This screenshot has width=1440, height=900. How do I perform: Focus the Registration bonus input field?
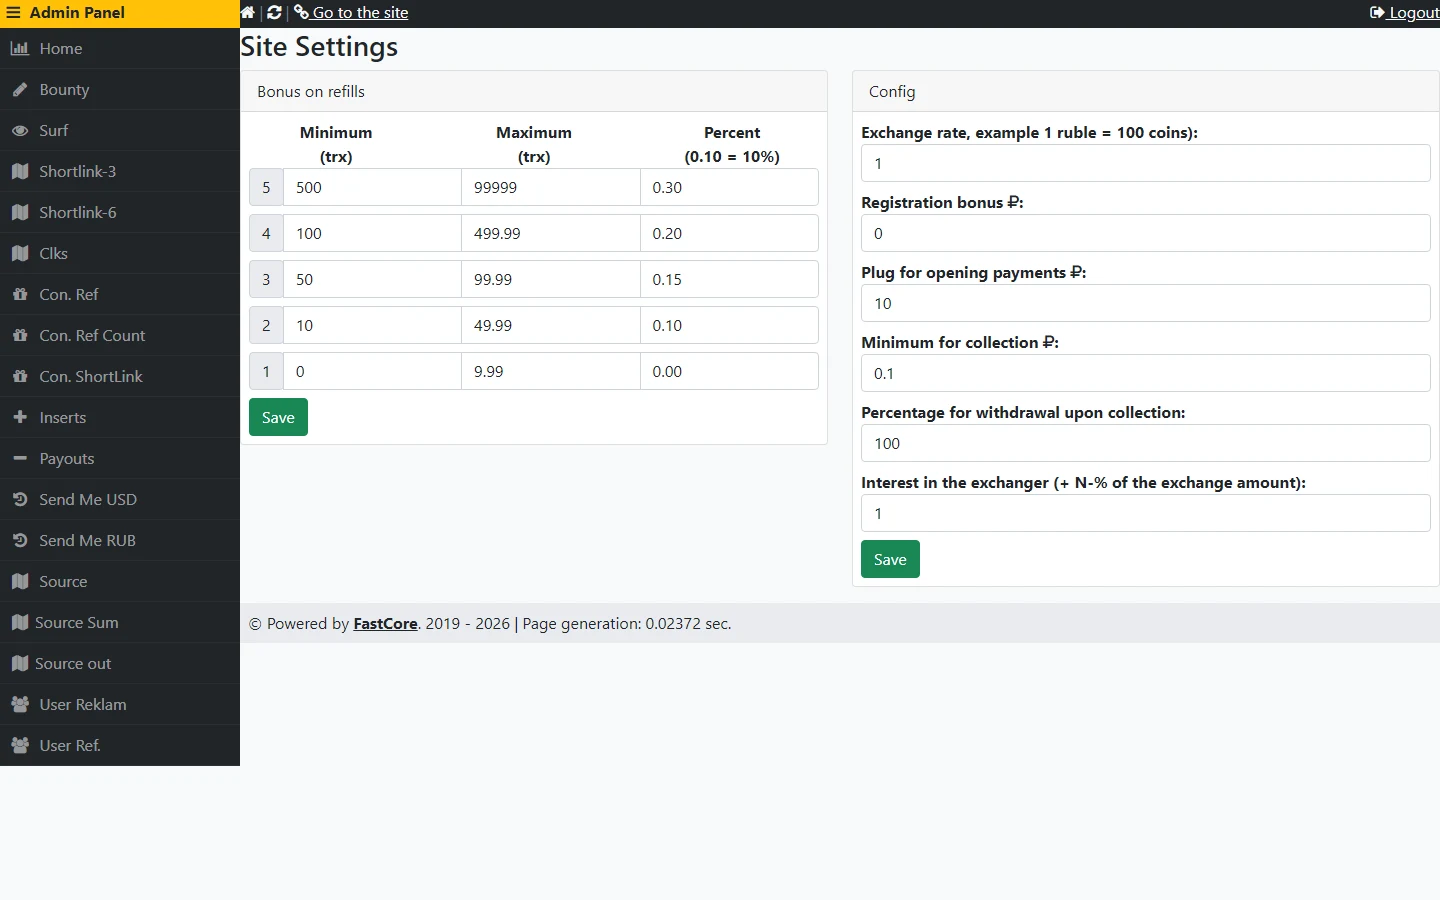coord(1146,233)
